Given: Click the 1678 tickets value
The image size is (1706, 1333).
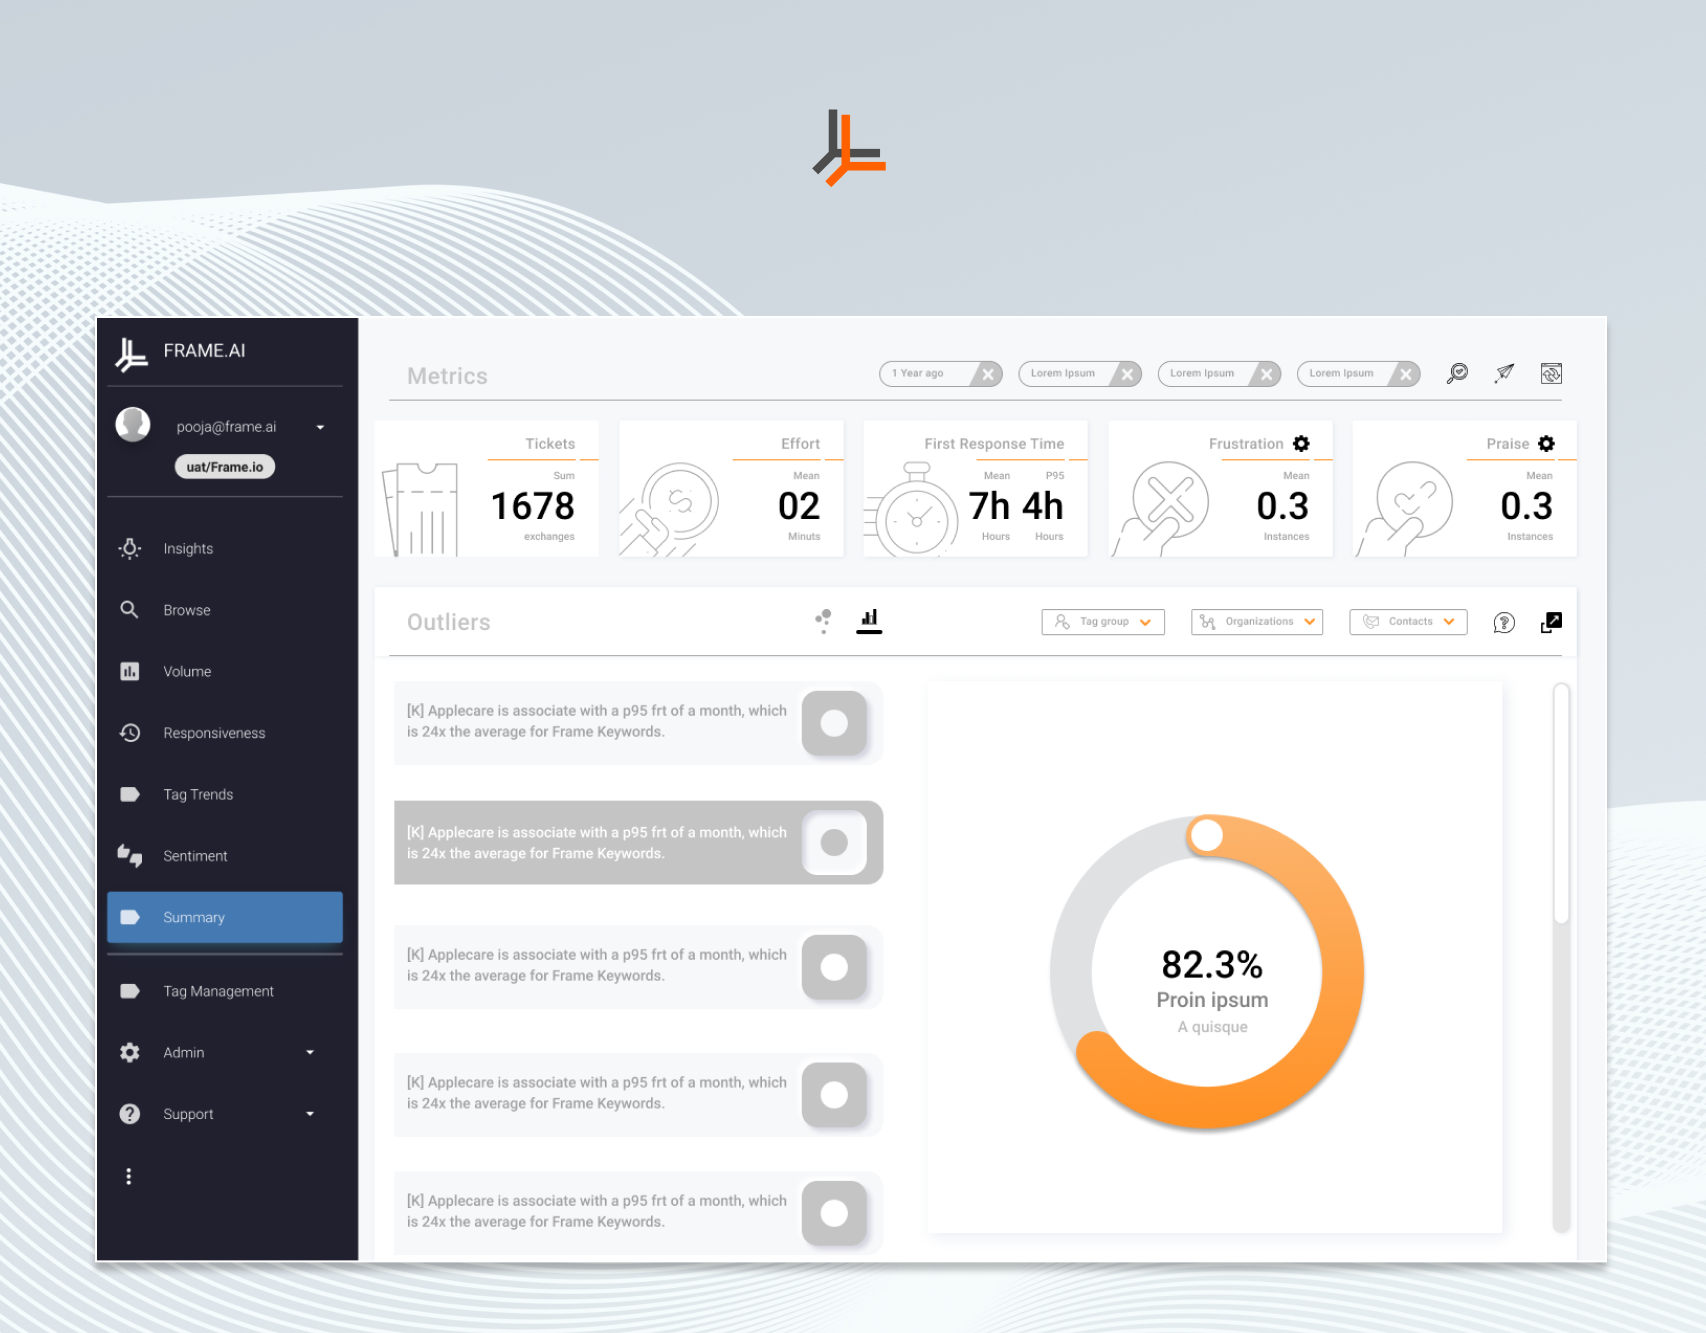Looking at the screenshot, I should (x=533, y=506).
